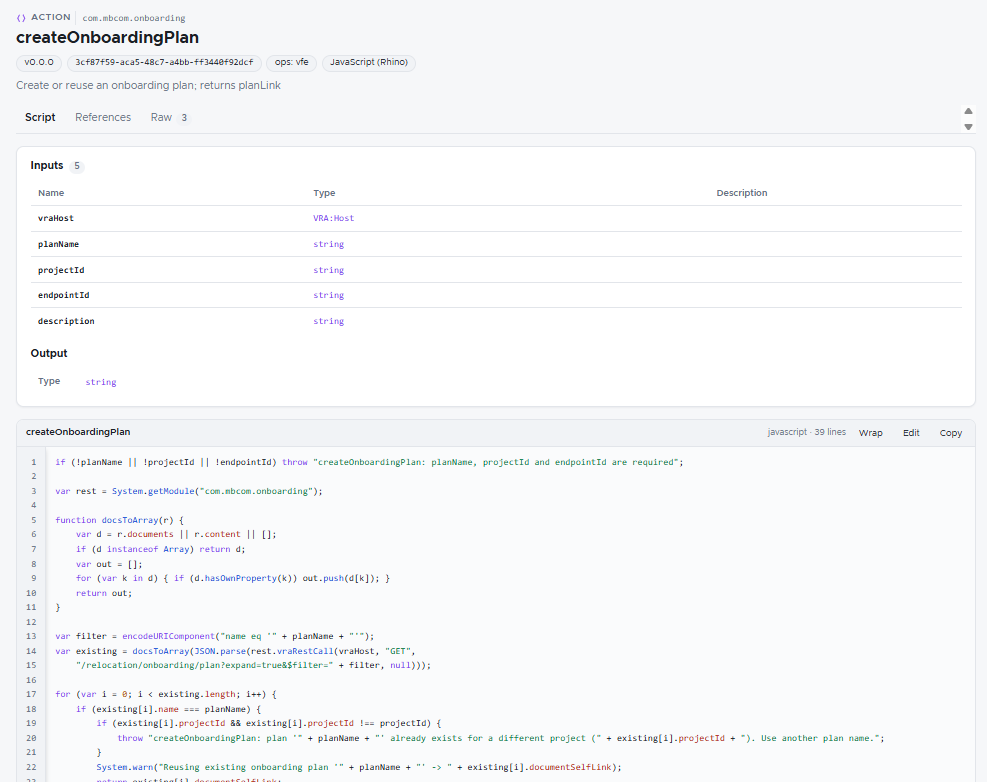Click line 13 encodeURIComponent filter code
Screen dimensions: 987x782
(215, 636)
